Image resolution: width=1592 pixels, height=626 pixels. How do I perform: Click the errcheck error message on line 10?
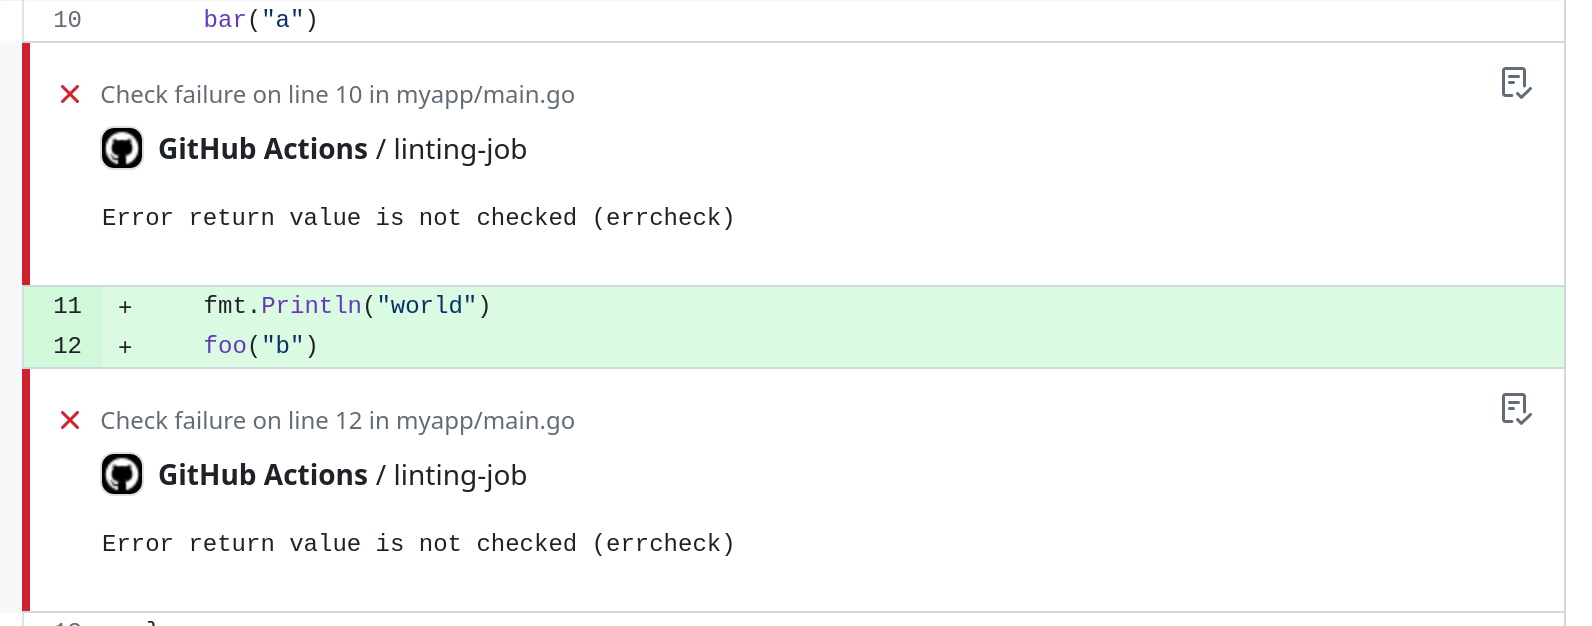coord(417,217)
